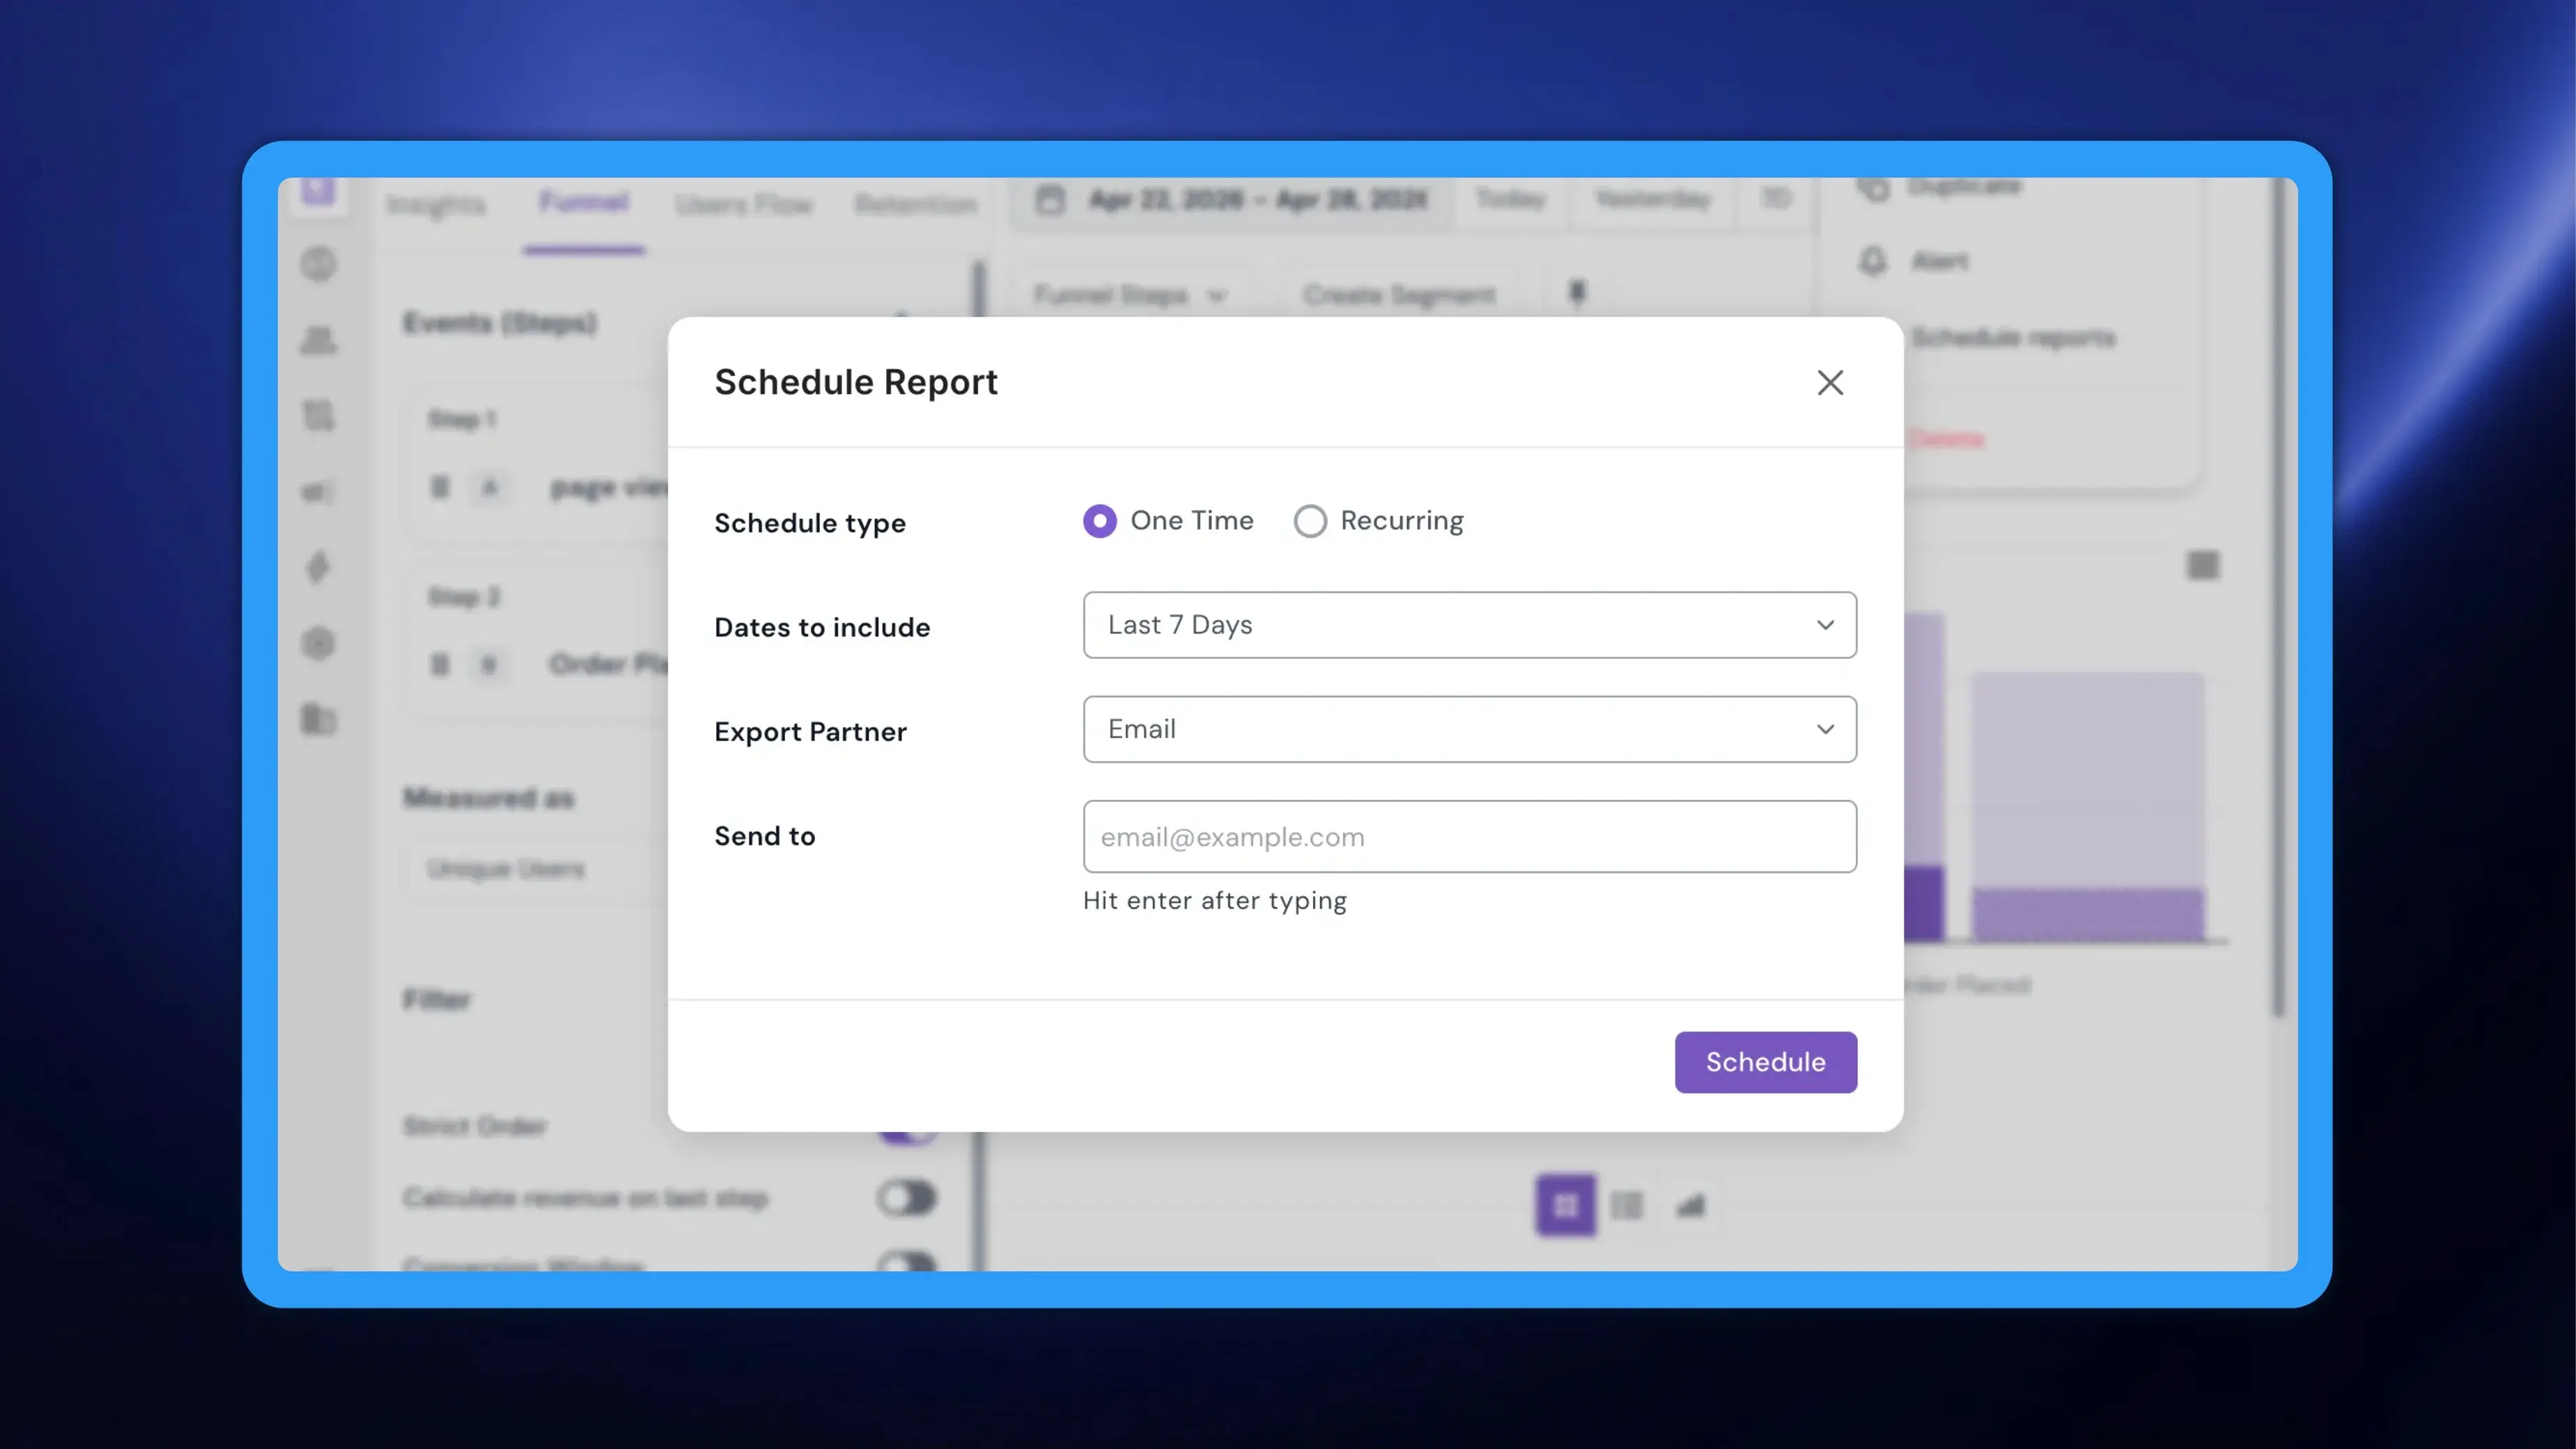
Task: Click the users icon in sidebar
Action: (319, 340)
